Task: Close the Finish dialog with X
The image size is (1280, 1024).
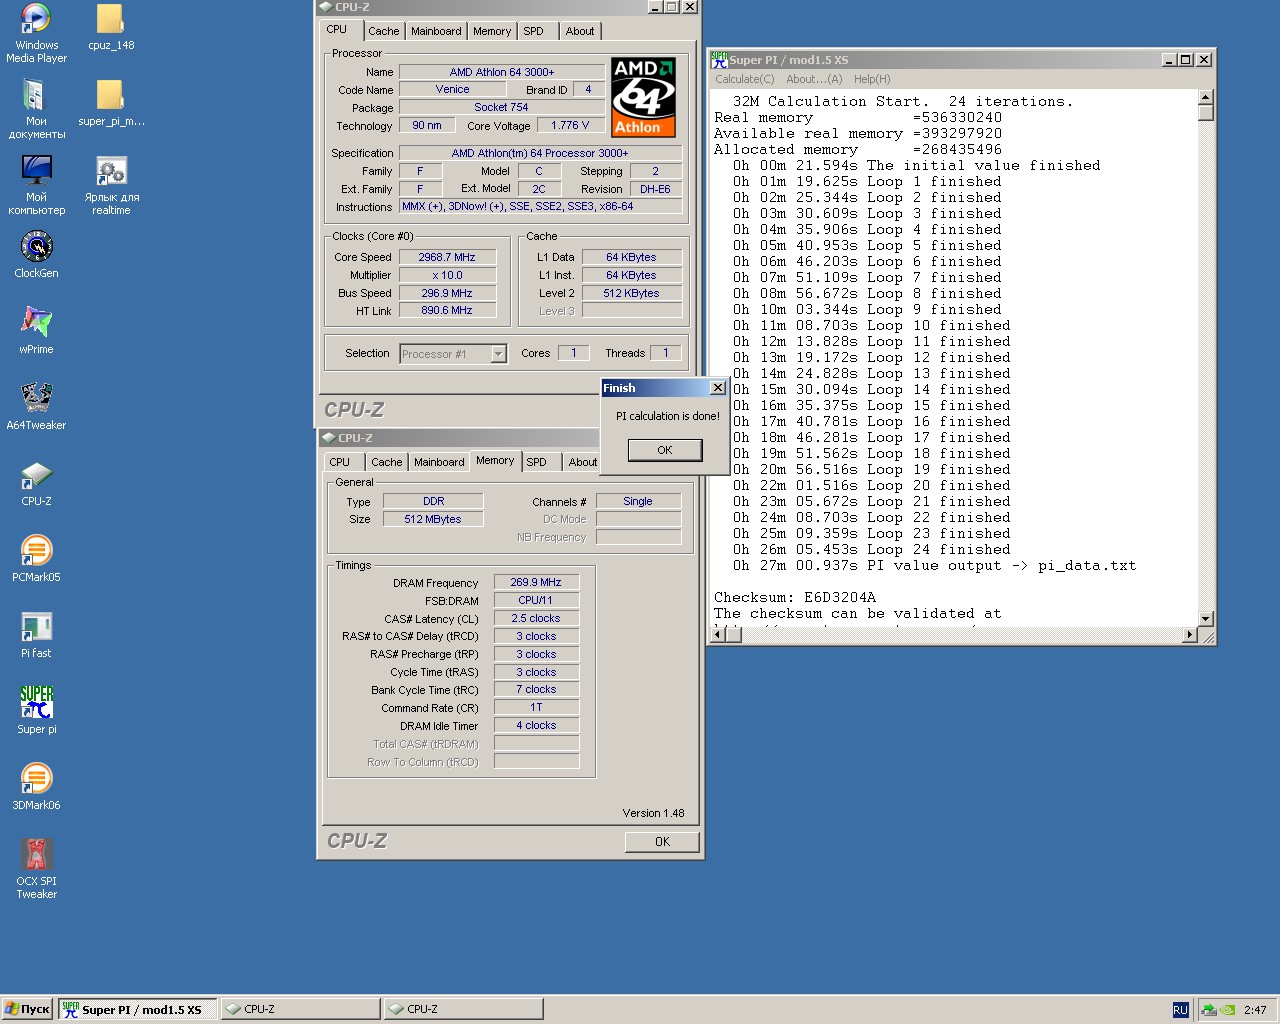Action: 717,387
